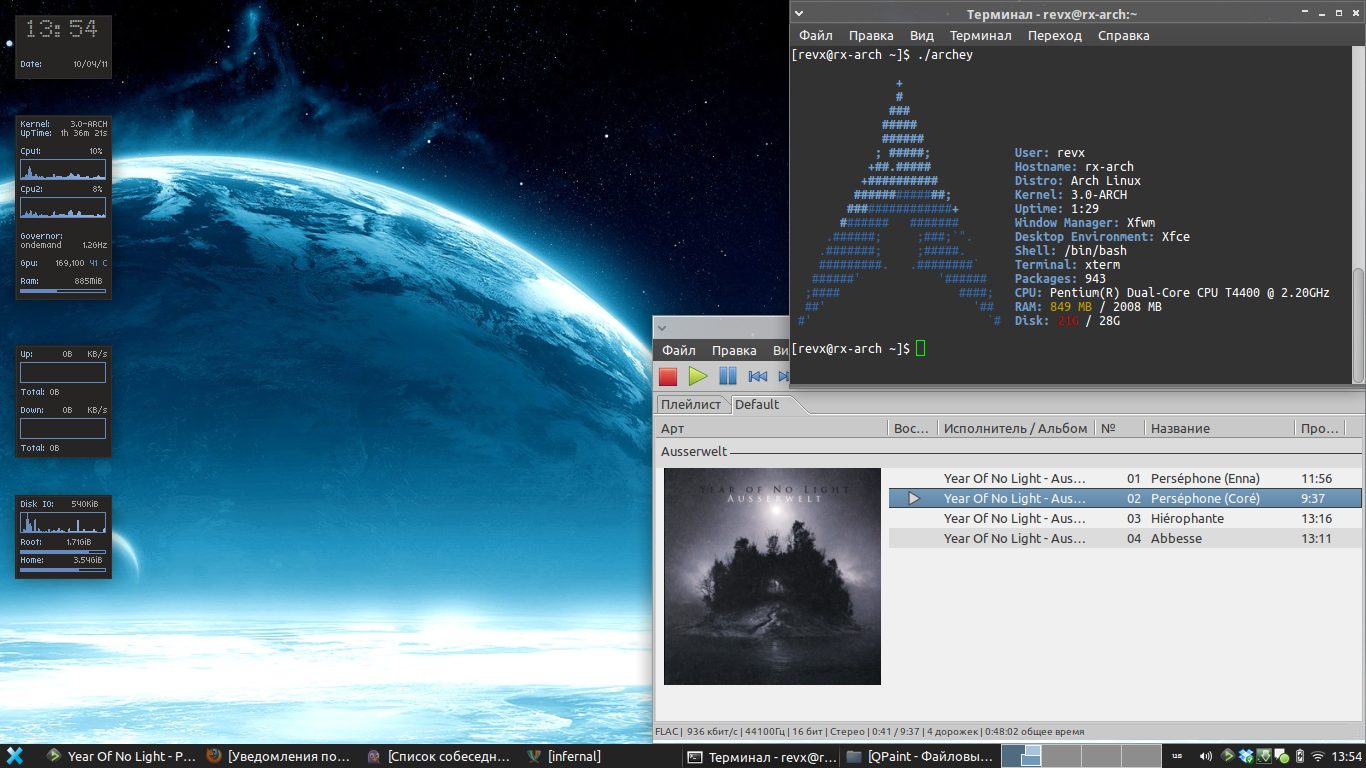Click the us keyboard layout indicator
Screen dimensions: 1366x768
pos(1178,756)
